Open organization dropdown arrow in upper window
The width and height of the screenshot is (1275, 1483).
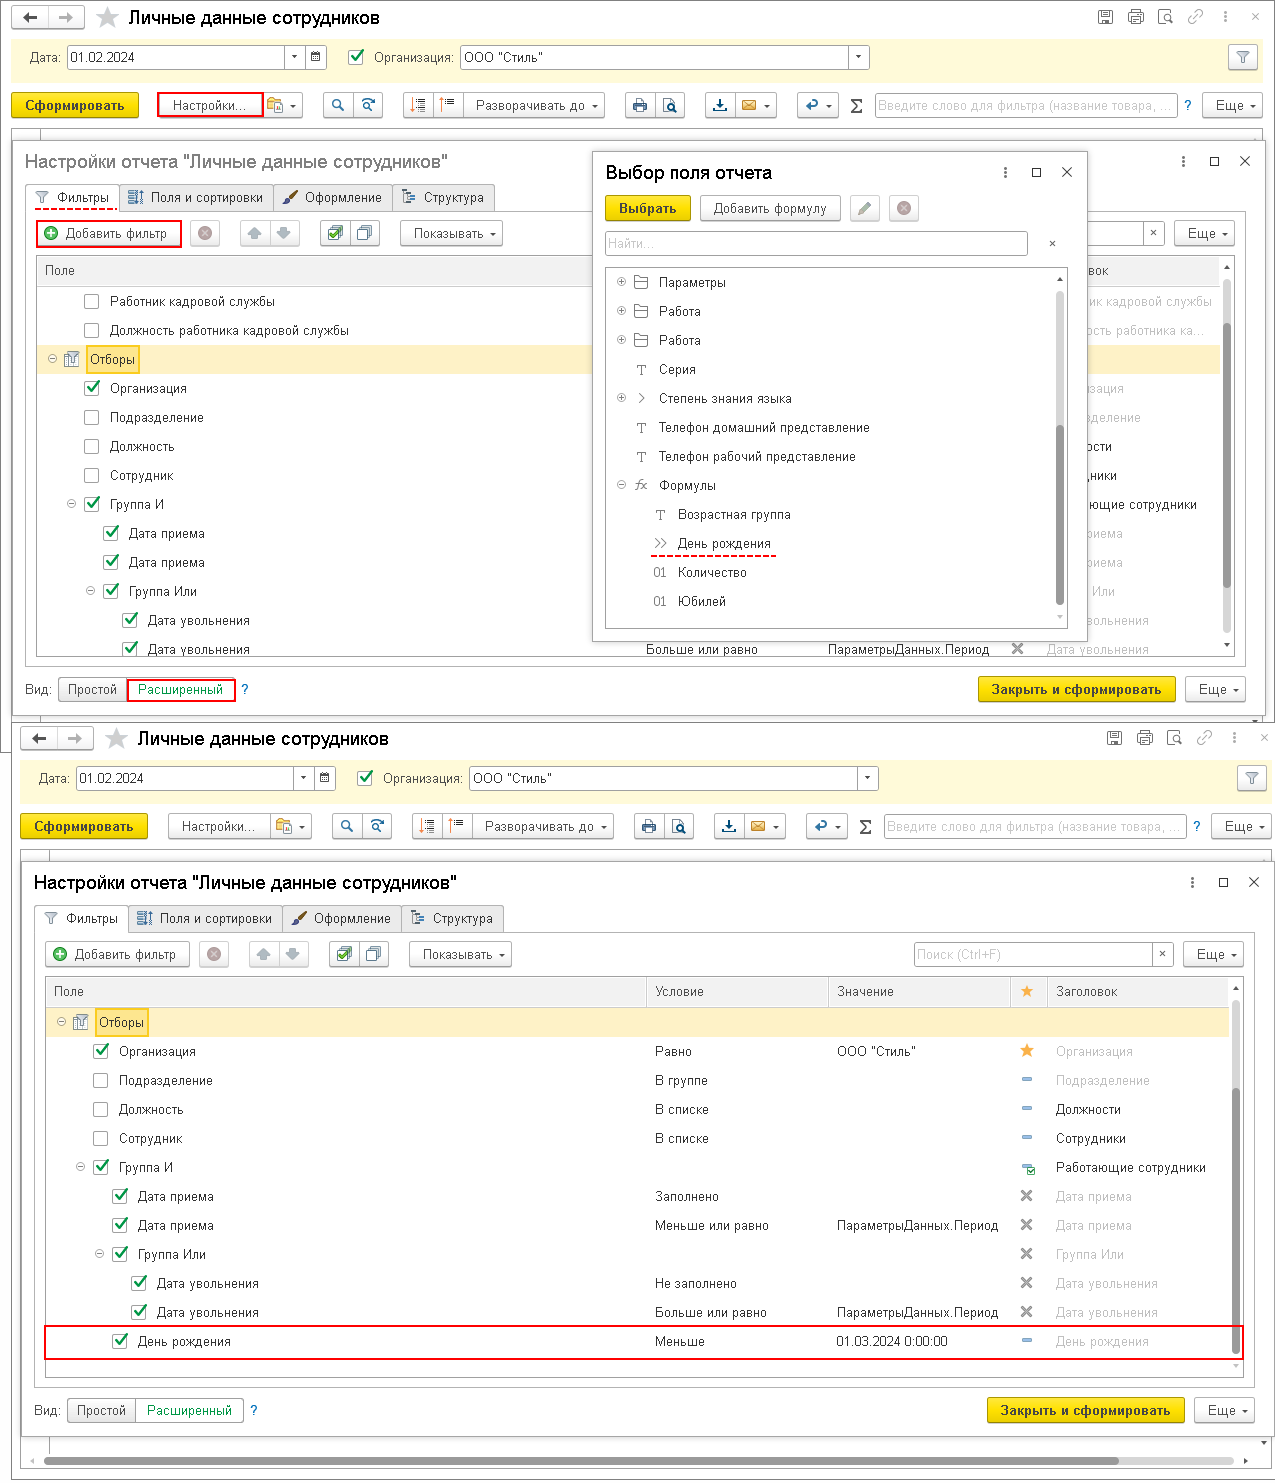(x=858, y=57)
